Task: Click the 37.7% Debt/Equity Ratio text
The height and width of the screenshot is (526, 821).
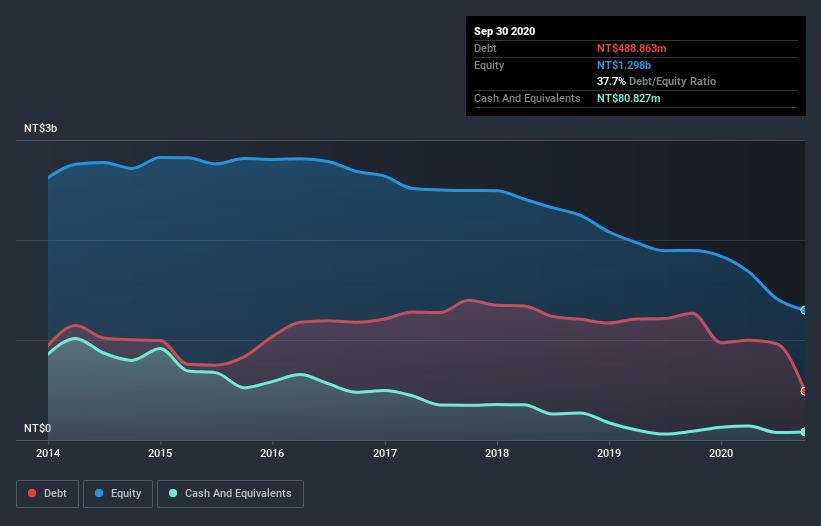Action: coord(657,81)
